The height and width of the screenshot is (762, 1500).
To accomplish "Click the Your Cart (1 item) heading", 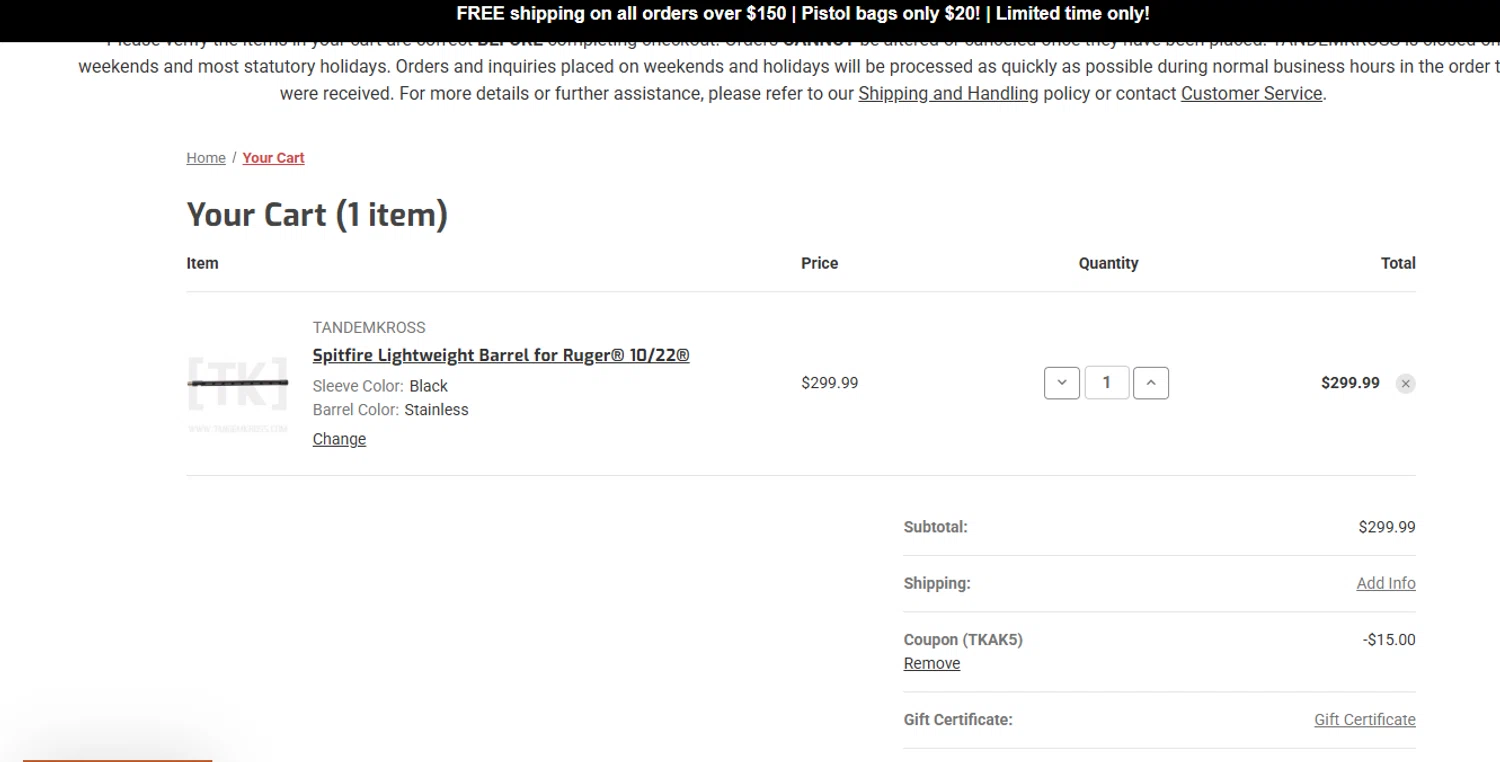I will click(x=317, y=215).
